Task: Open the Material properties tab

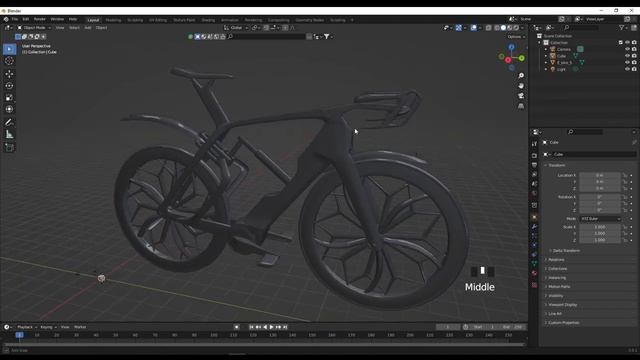Action: [534, 273]
